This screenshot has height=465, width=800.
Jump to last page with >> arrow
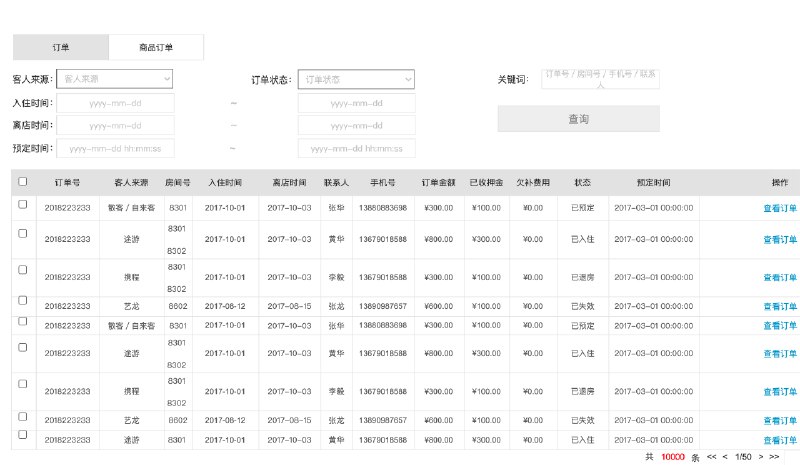click(774, 457)
